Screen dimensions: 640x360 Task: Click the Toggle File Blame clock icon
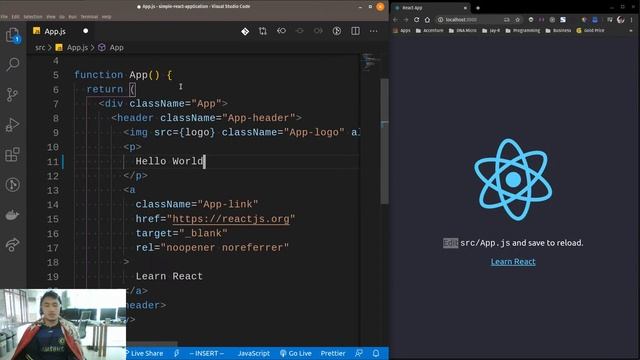pyautogui.click(x=337, y=31)
